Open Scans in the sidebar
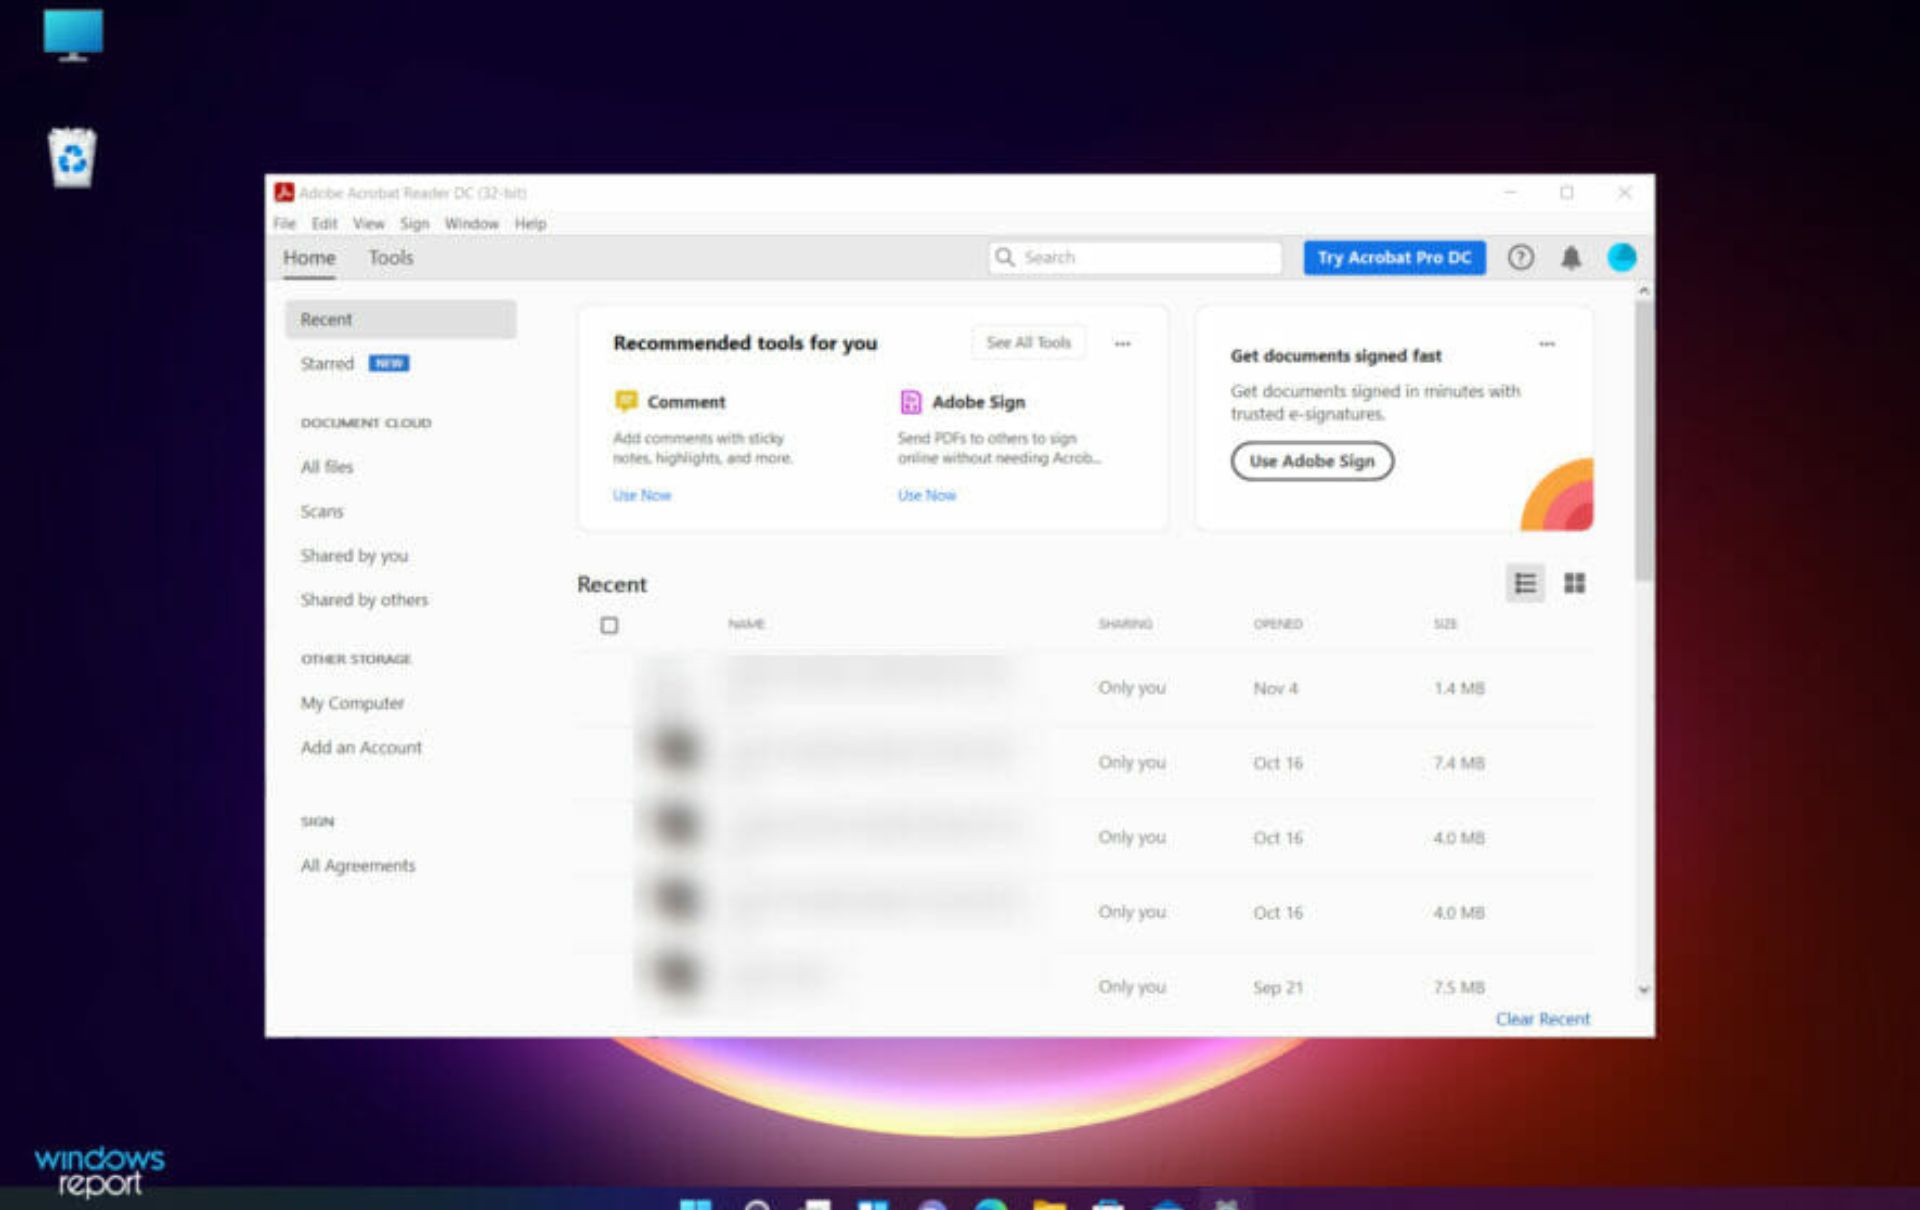The image size is (1920, 1210). point(322,512)
